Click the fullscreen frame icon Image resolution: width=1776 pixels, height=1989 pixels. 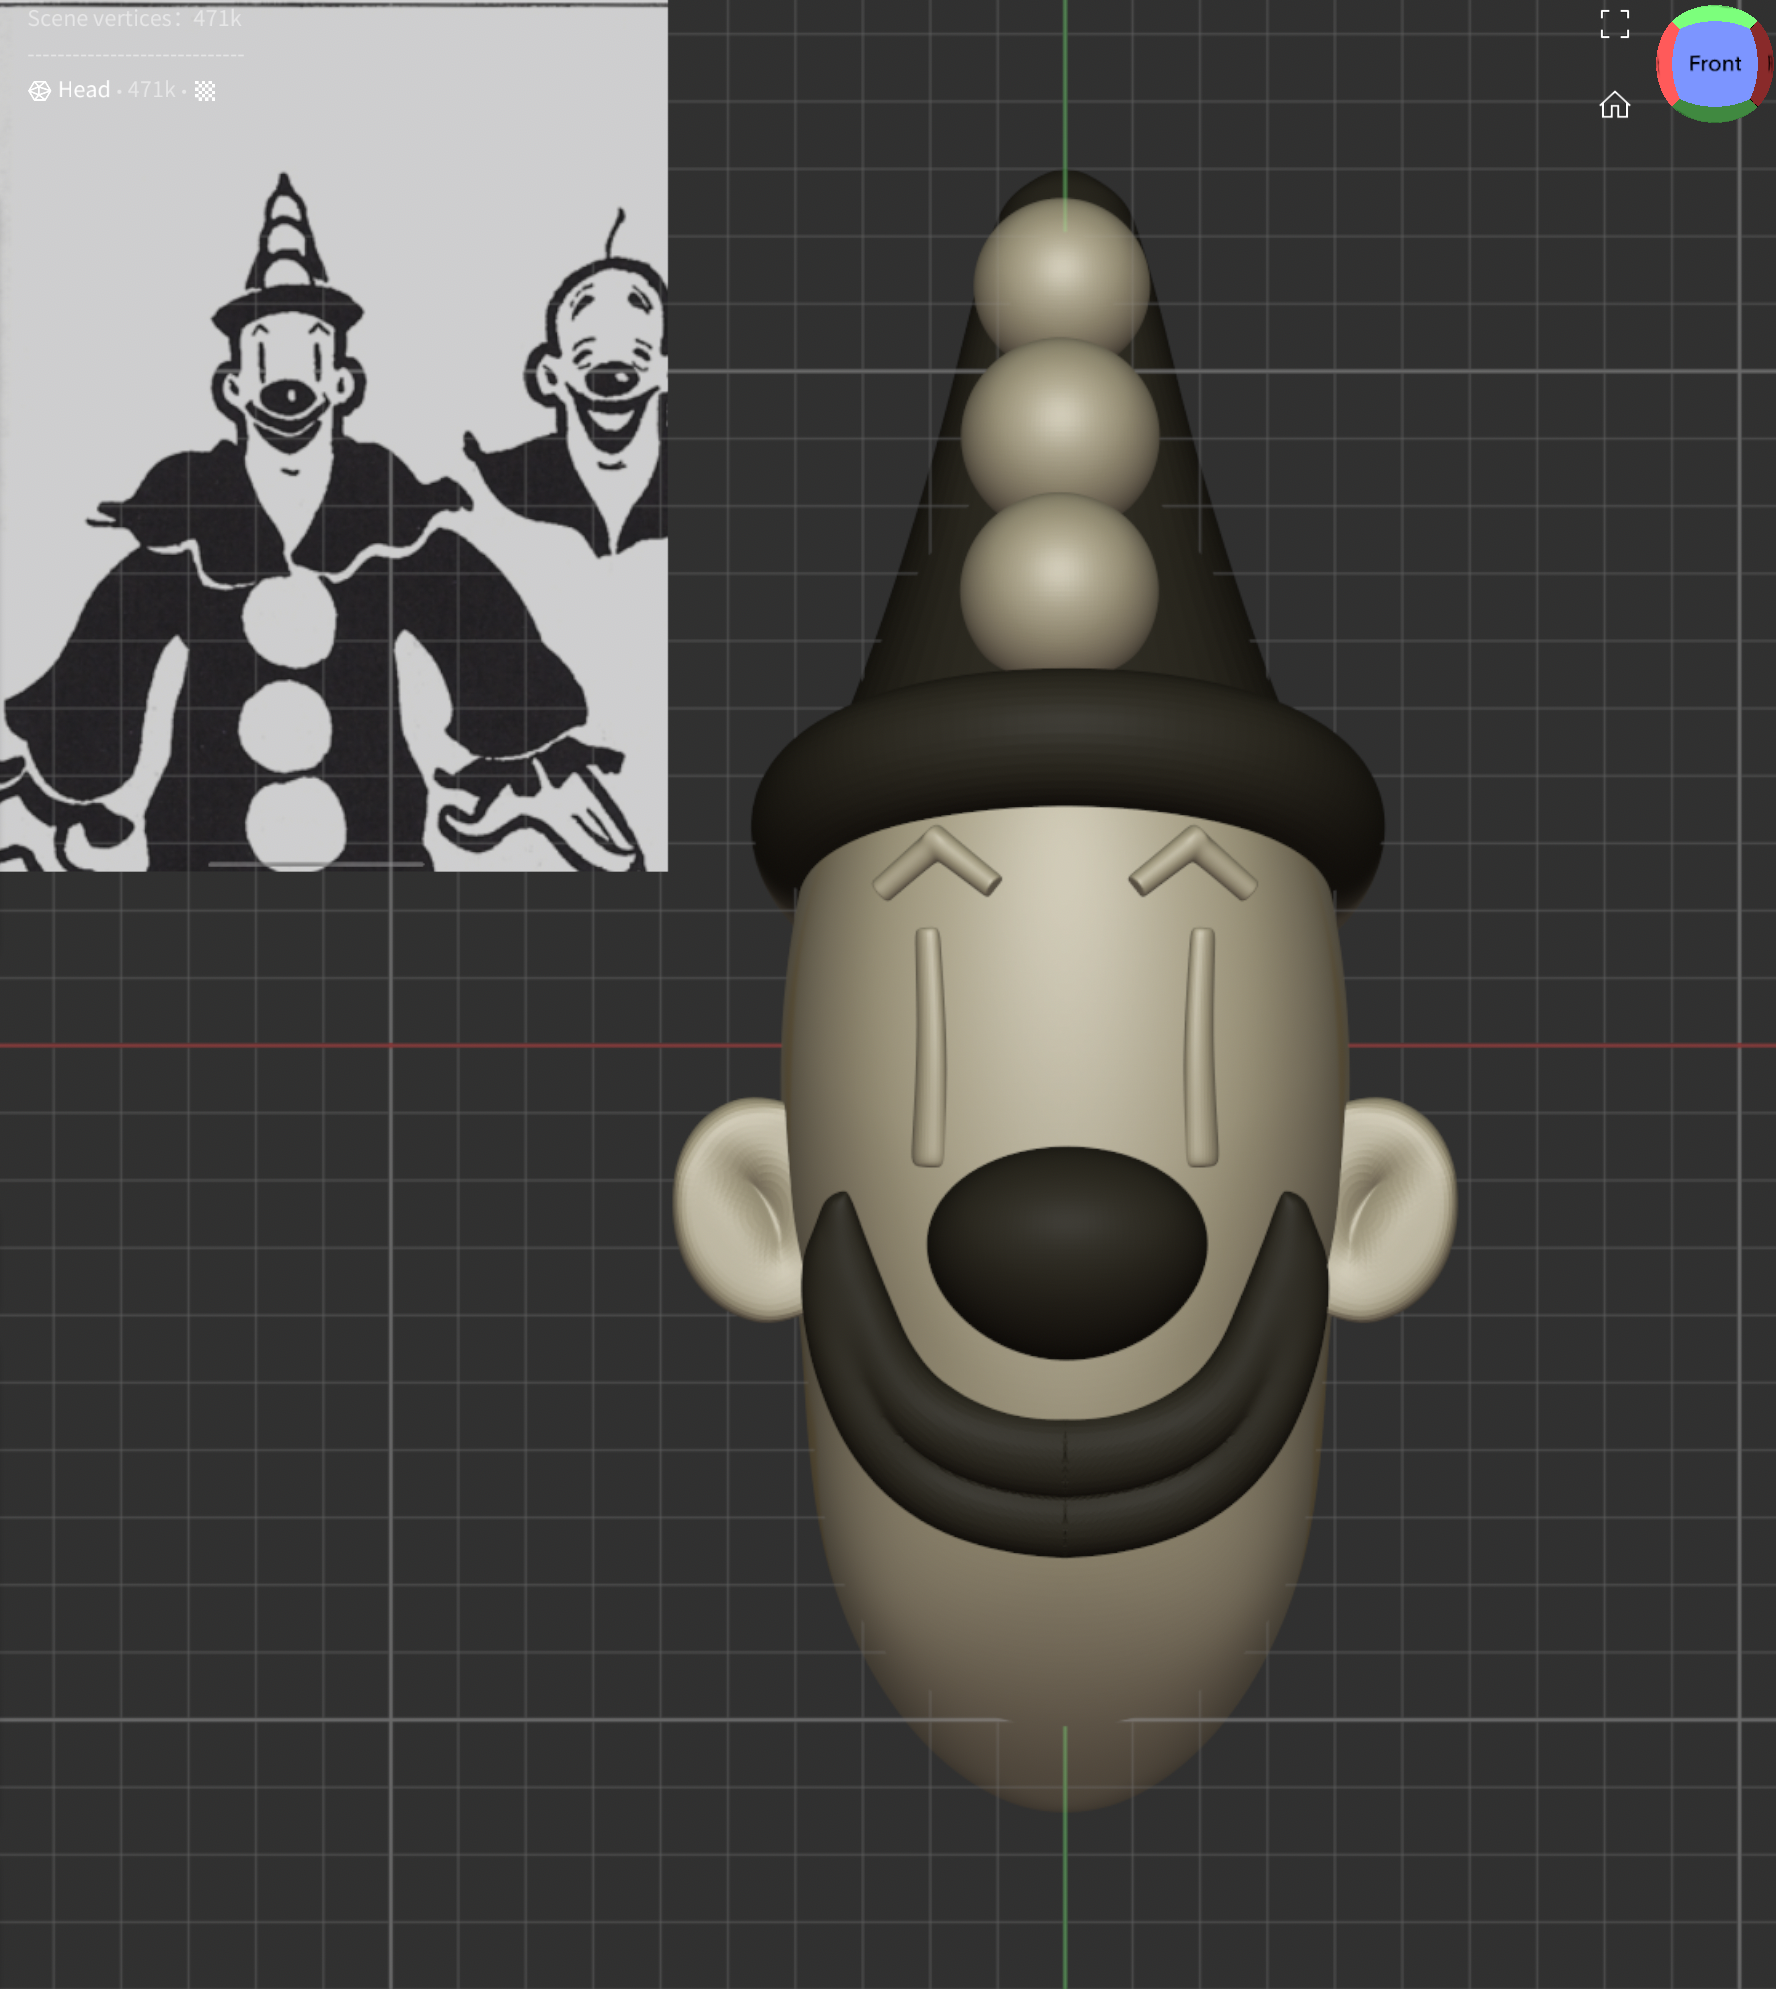[1614, 24]
